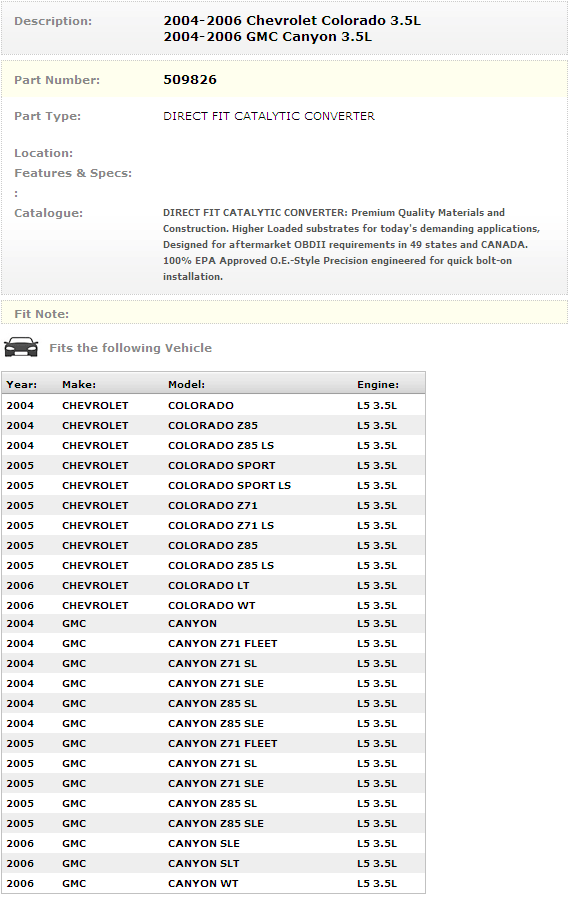Click the Direct Fit Catalytic Converter part type
570x919 pixels.
(x=269, y=116)
